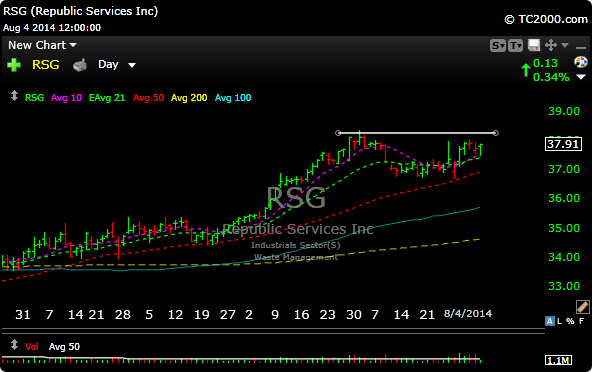Click the Avg 100 legend label
The height and width of the screenshot is (372, 592).
tap(233, 98)
